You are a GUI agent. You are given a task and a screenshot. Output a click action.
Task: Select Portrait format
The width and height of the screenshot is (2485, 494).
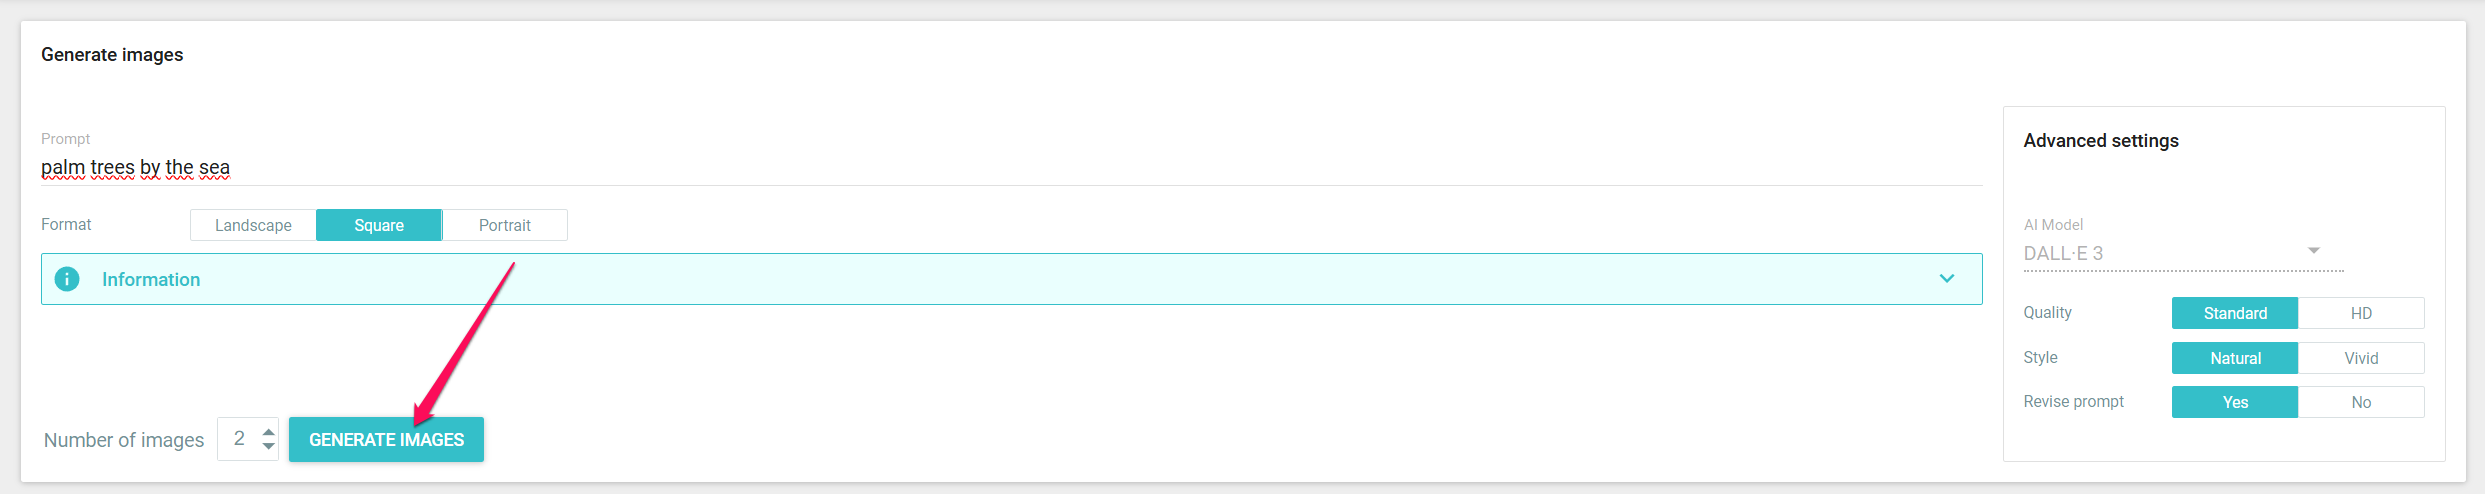click(x=505, y=225)
